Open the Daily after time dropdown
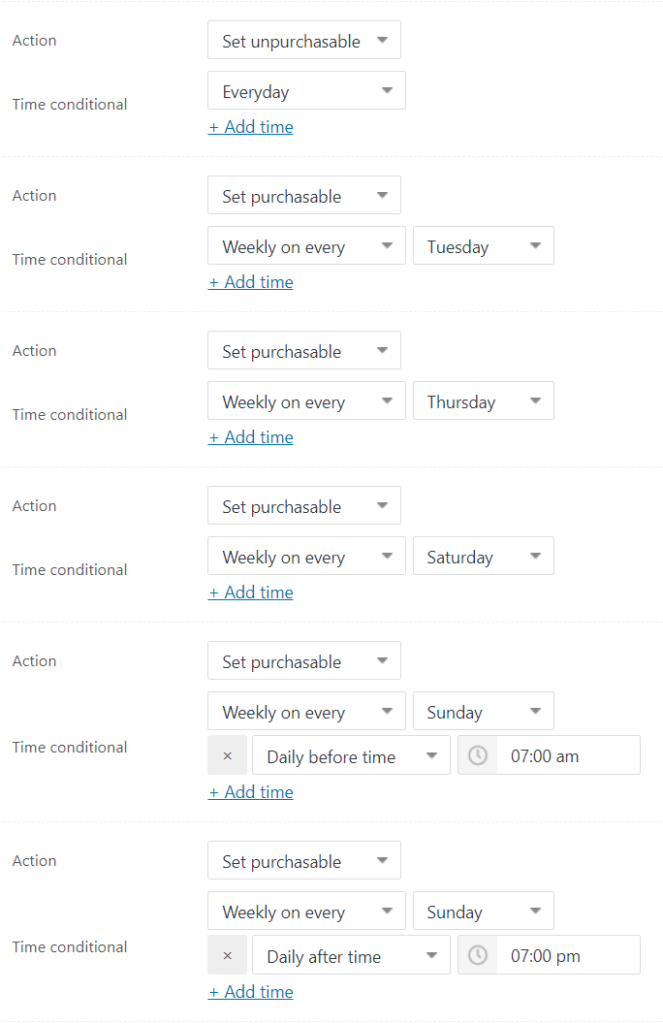Screen dimensions: 663x1024 point(351,955)
